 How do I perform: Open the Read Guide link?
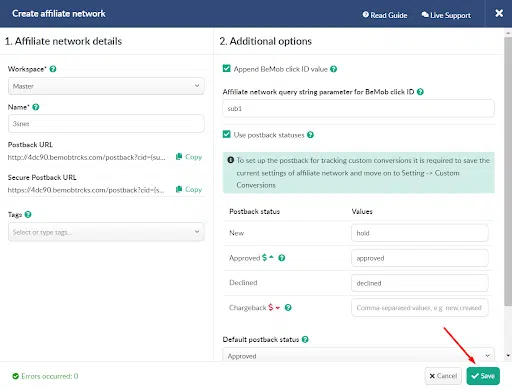[x=385, y=15]
